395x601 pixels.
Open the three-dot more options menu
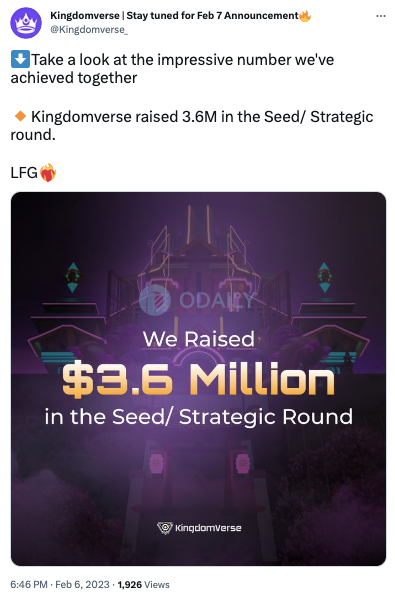(381, 16)
